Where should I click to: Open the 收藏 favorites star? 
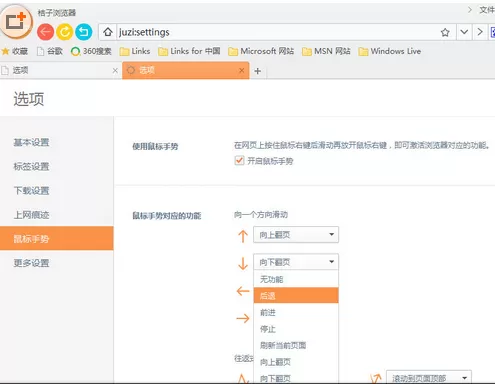click(x=15, y=51)
